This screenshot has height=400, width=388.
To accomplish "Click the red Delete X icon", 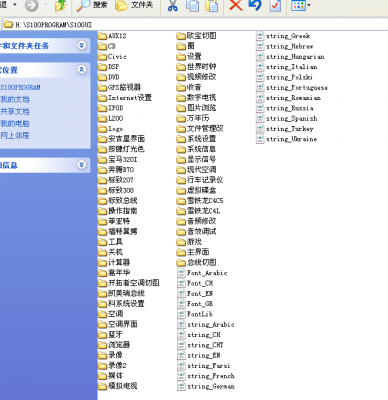I will coord(236,5).
